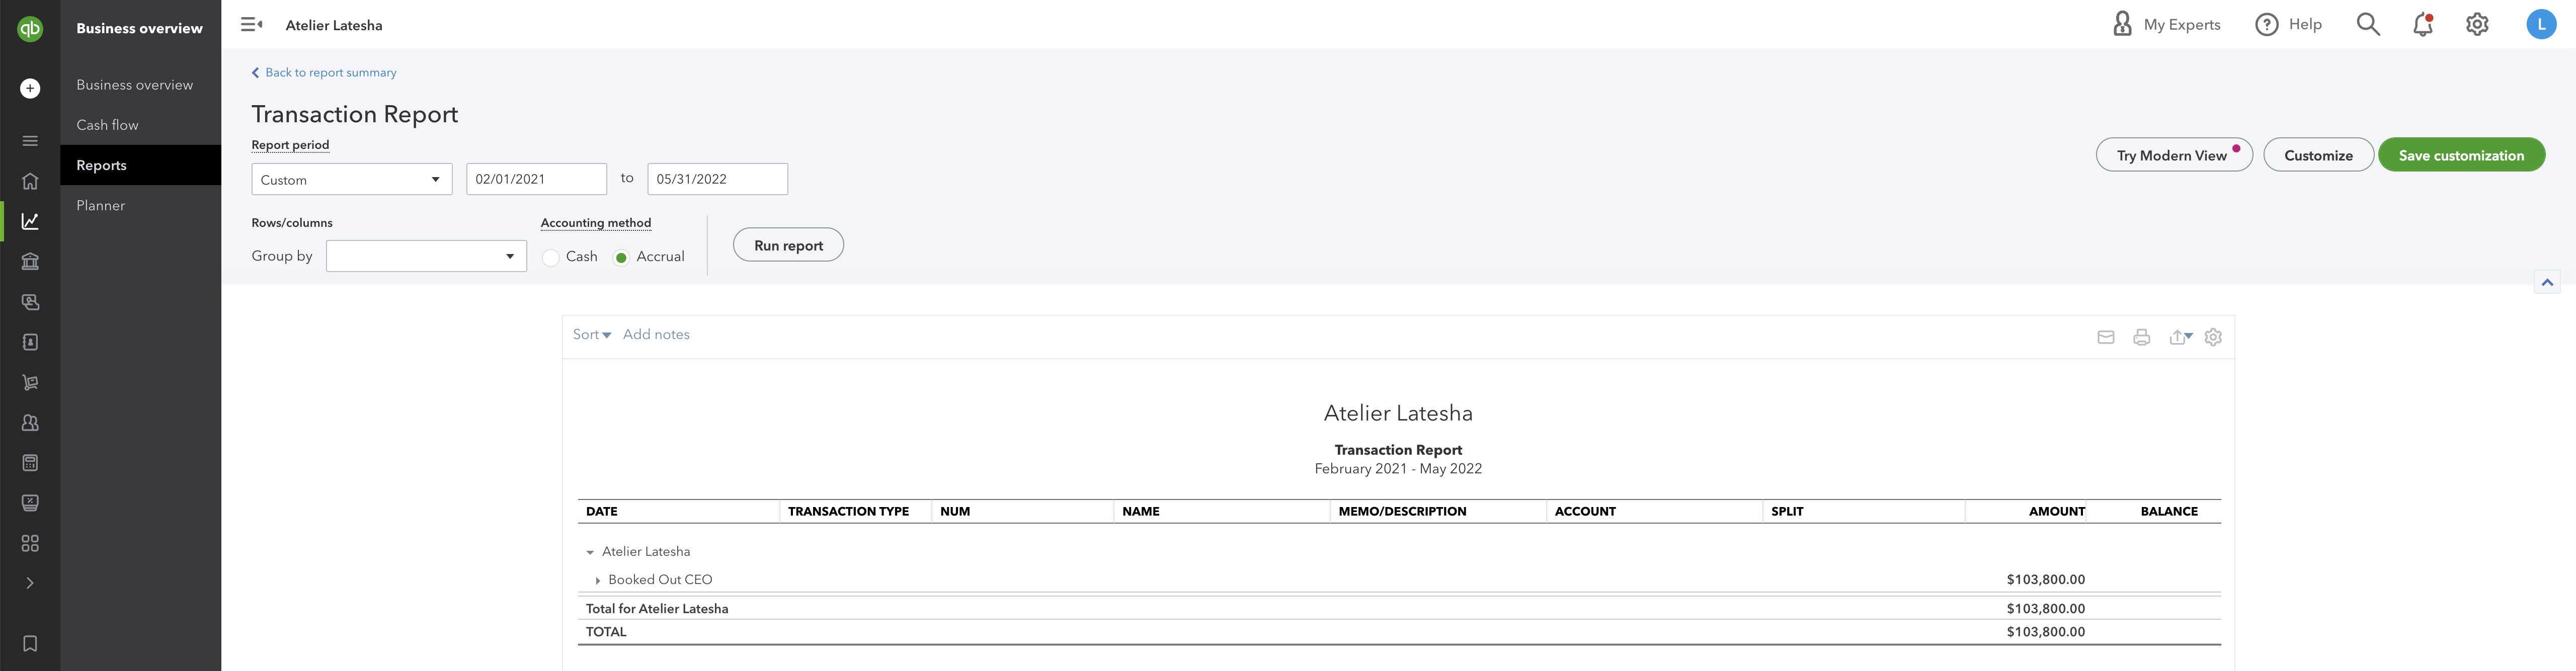Open report settings gear in table toolbar
The image size is (2576, 671).
point(2213,337)
